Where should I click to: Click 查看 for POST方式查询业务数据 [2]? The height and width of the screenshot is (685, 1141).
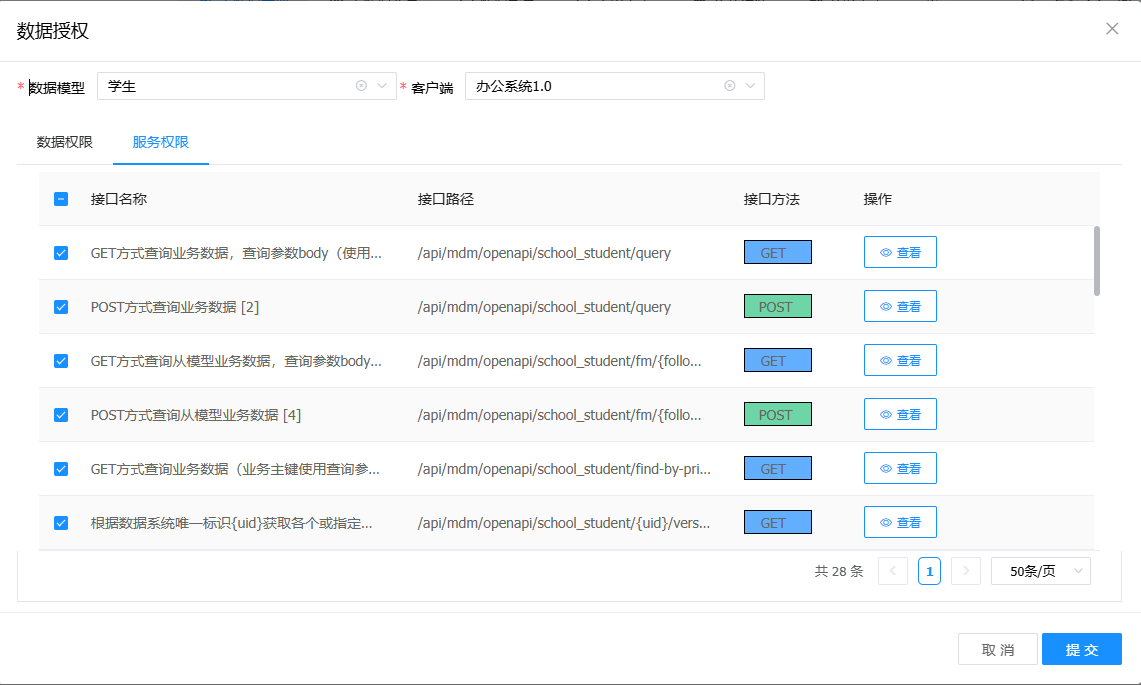[900, 307]
